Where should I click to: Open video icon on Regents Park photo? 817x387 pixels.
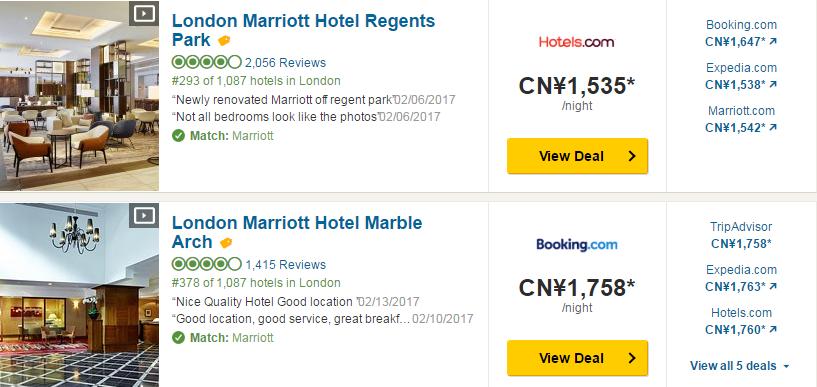144,13
